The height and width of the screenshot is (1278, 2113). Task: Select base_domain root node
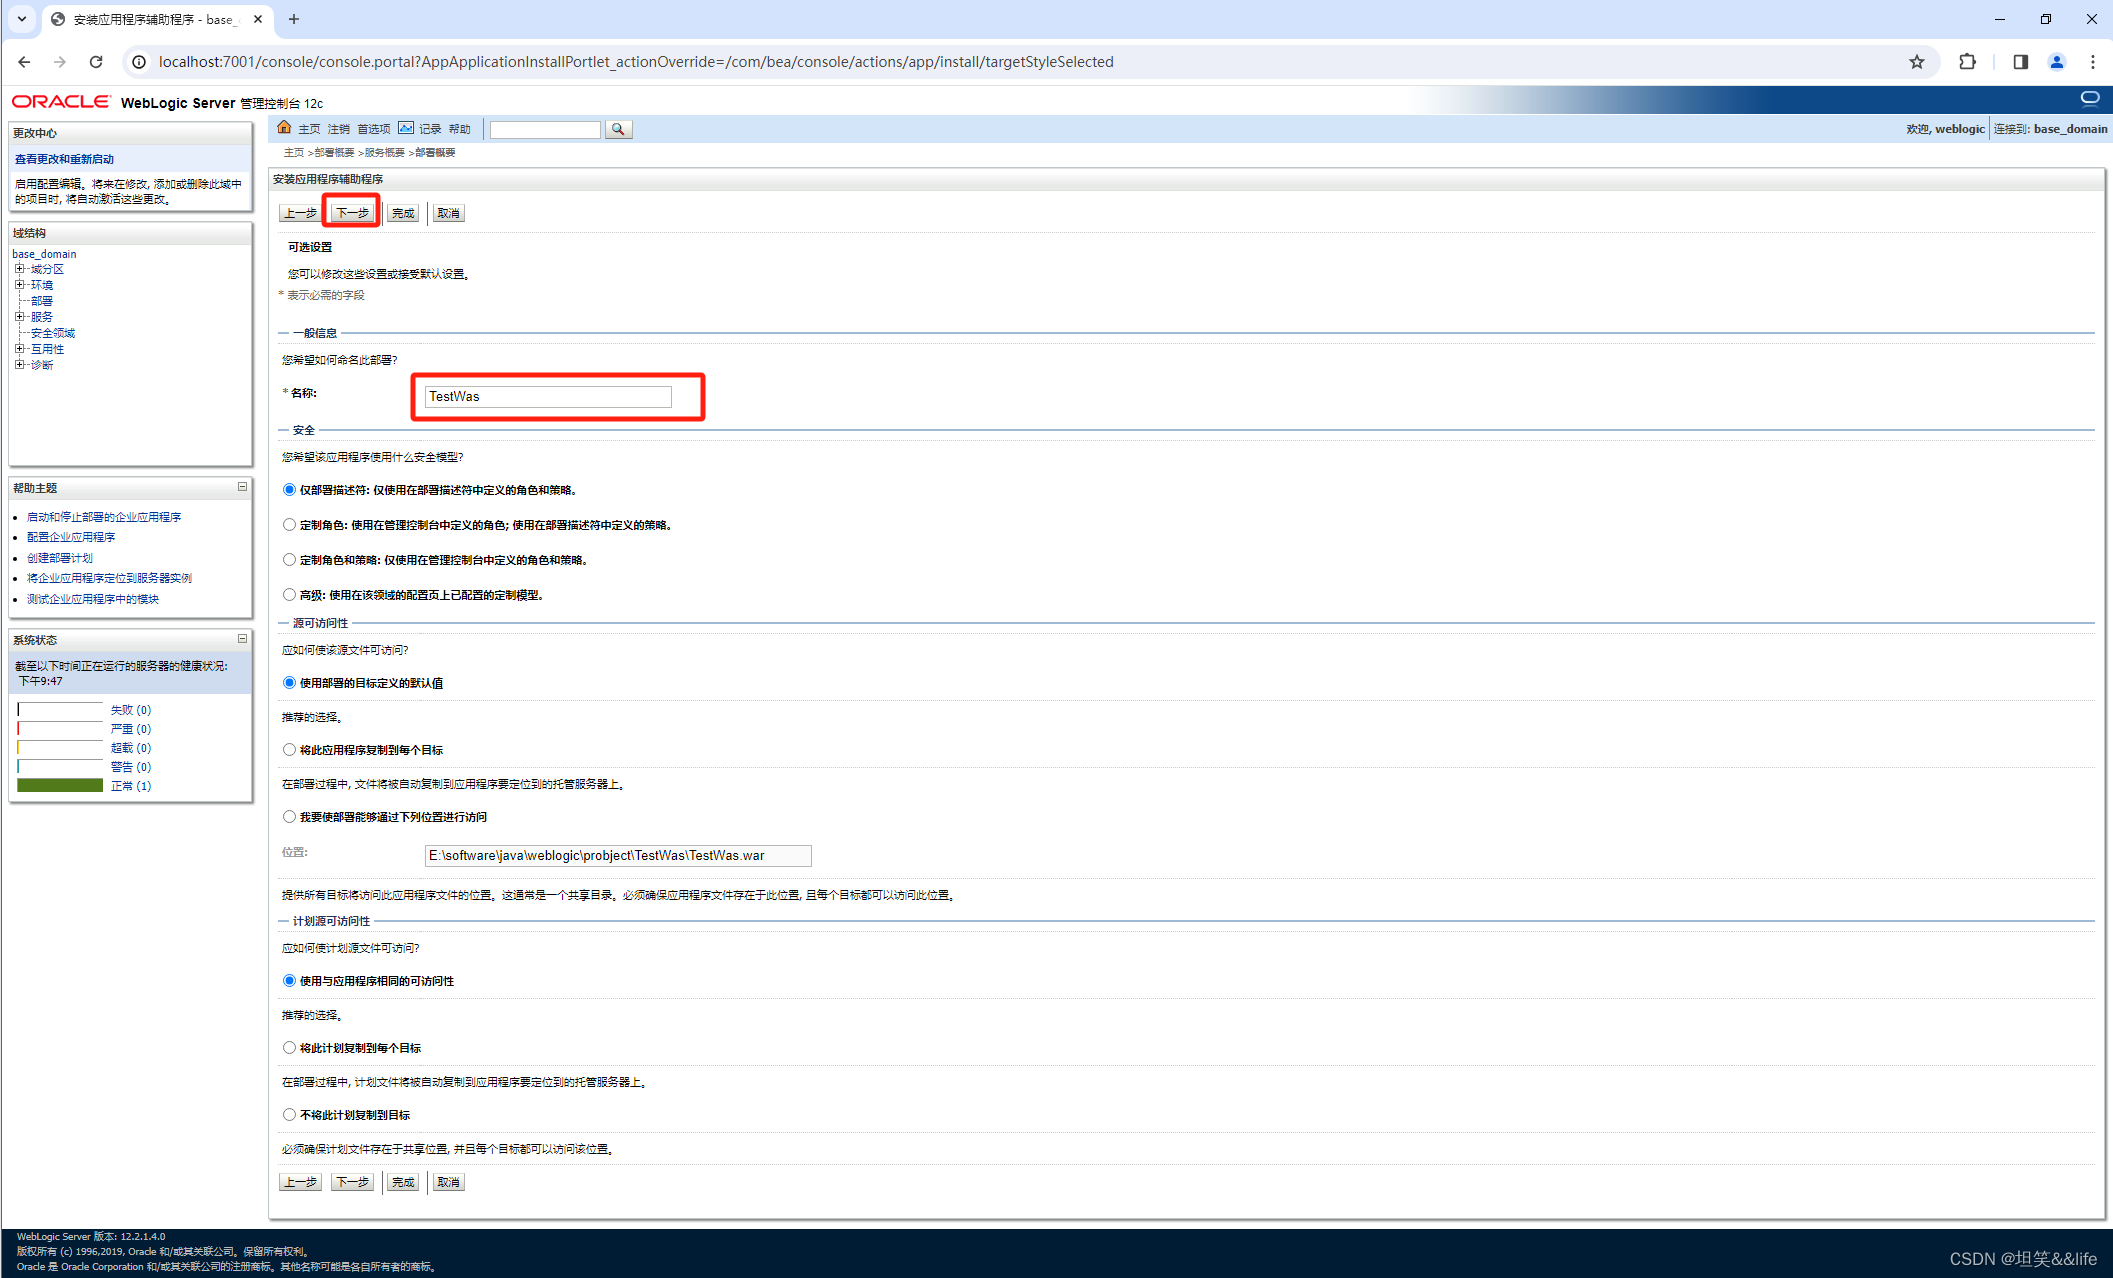point(44,254)
